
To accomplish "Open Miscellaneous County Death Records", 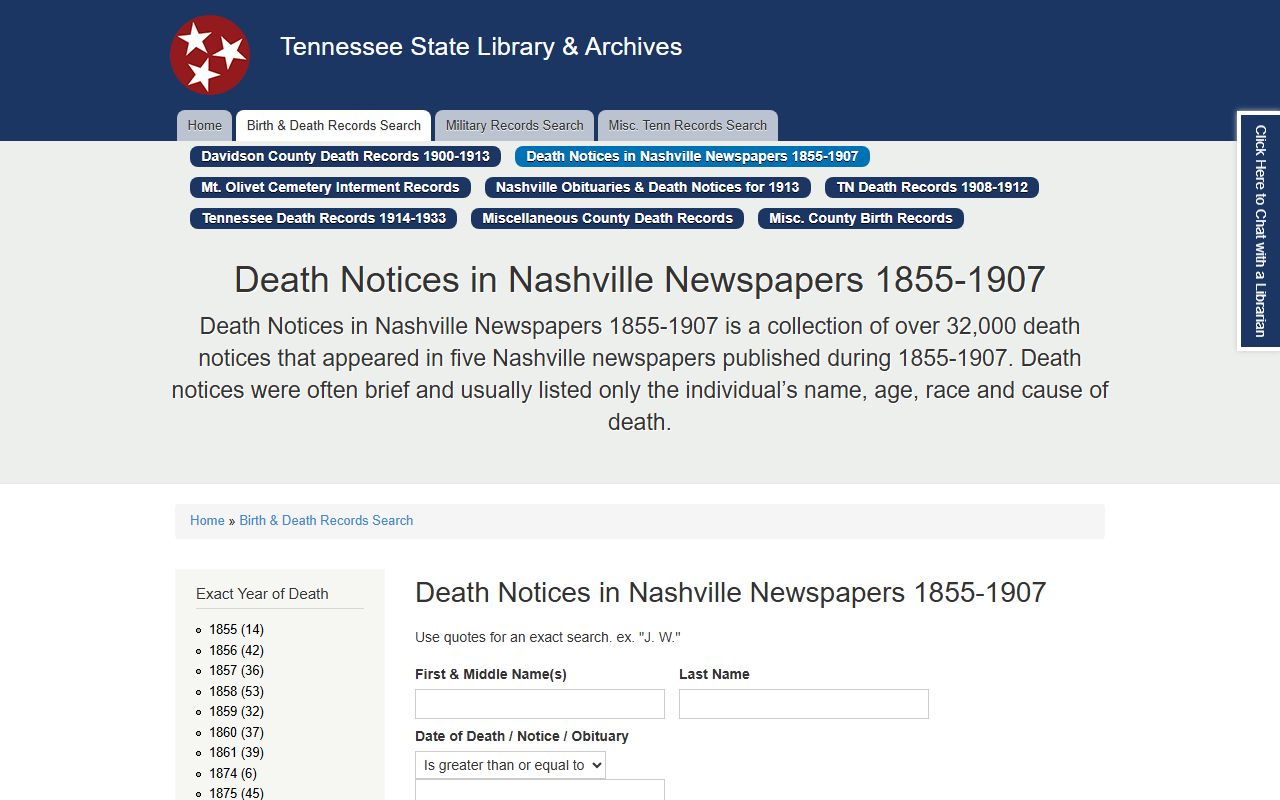I will 608,218.
